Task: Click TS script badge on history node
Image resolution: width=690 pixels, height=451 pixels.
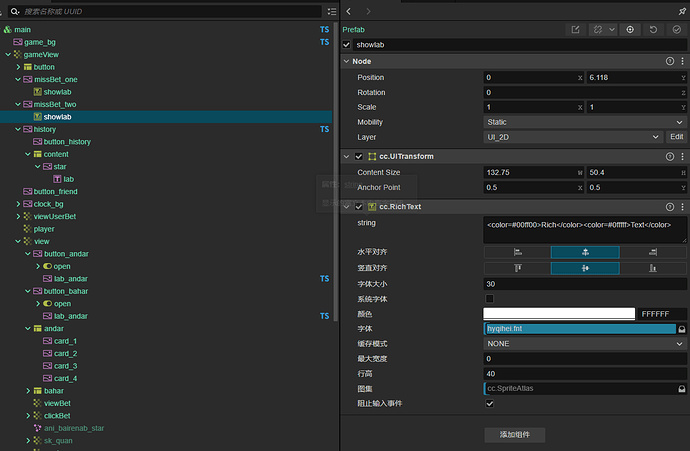Action: click(324, 129)
